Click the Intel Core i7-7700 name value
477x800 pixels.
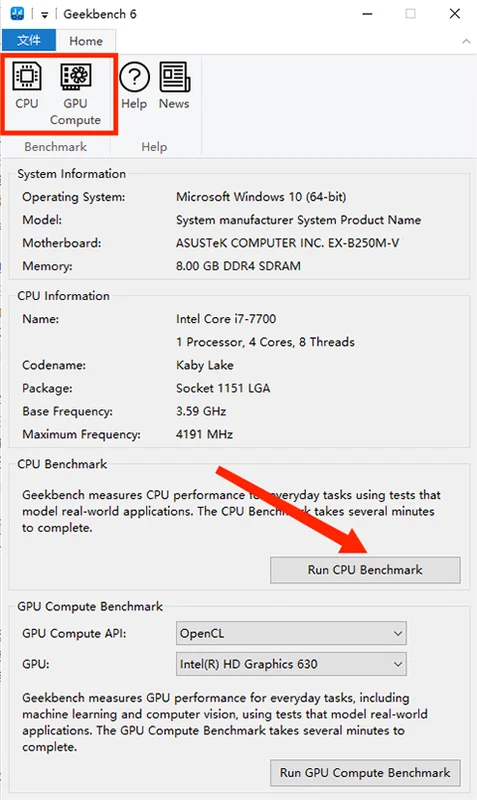pyautogui.click(x=226, y=319)
